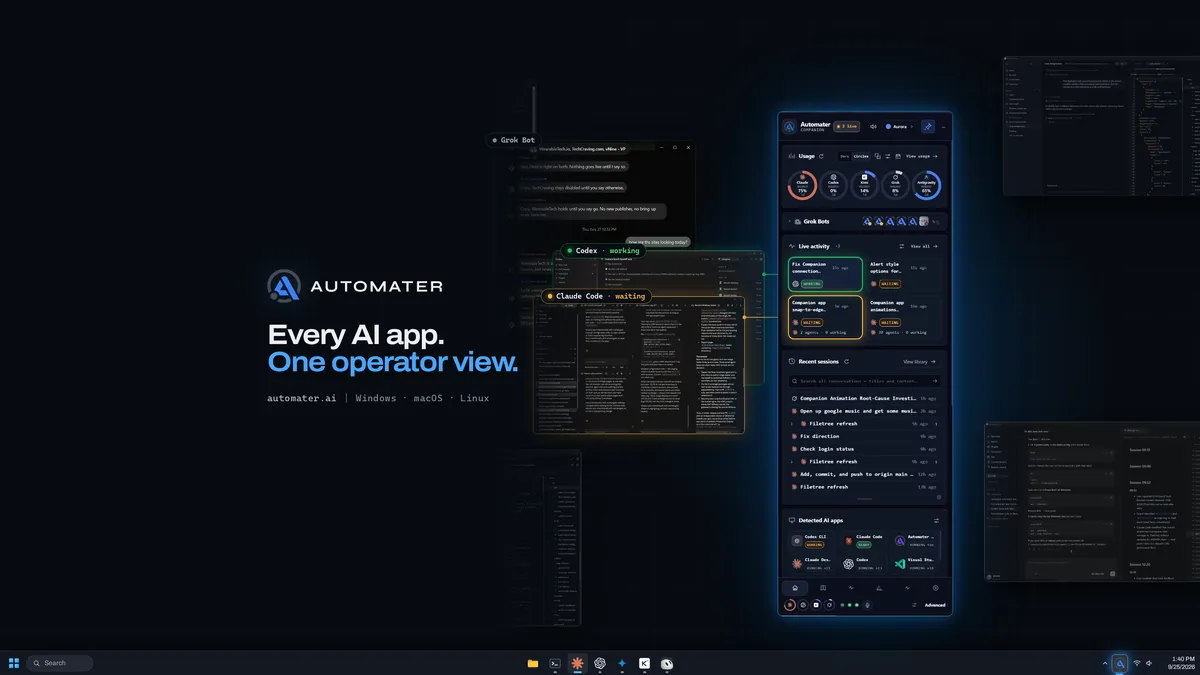Screen dimensions: 1200x675
Task: Select the Codex CLI detected app
Action: click(x=811, y=541)
